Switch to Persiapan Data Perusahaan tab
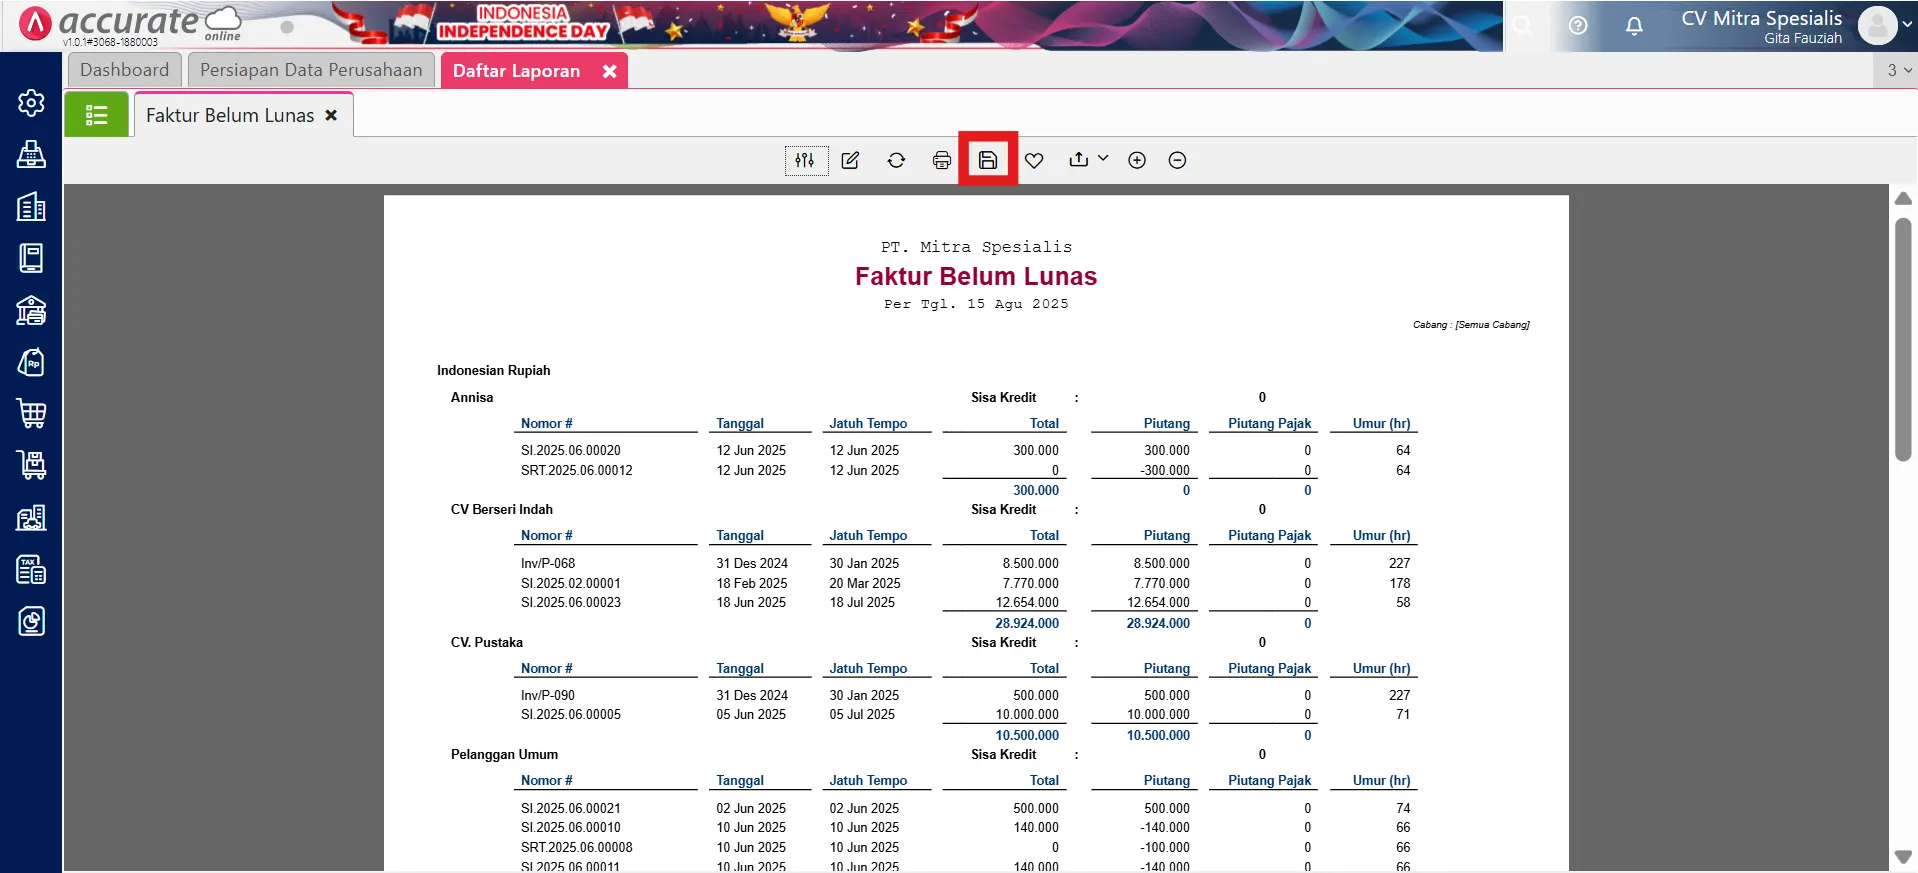Screen dimensions: 1918x873 tap(311, 70)
